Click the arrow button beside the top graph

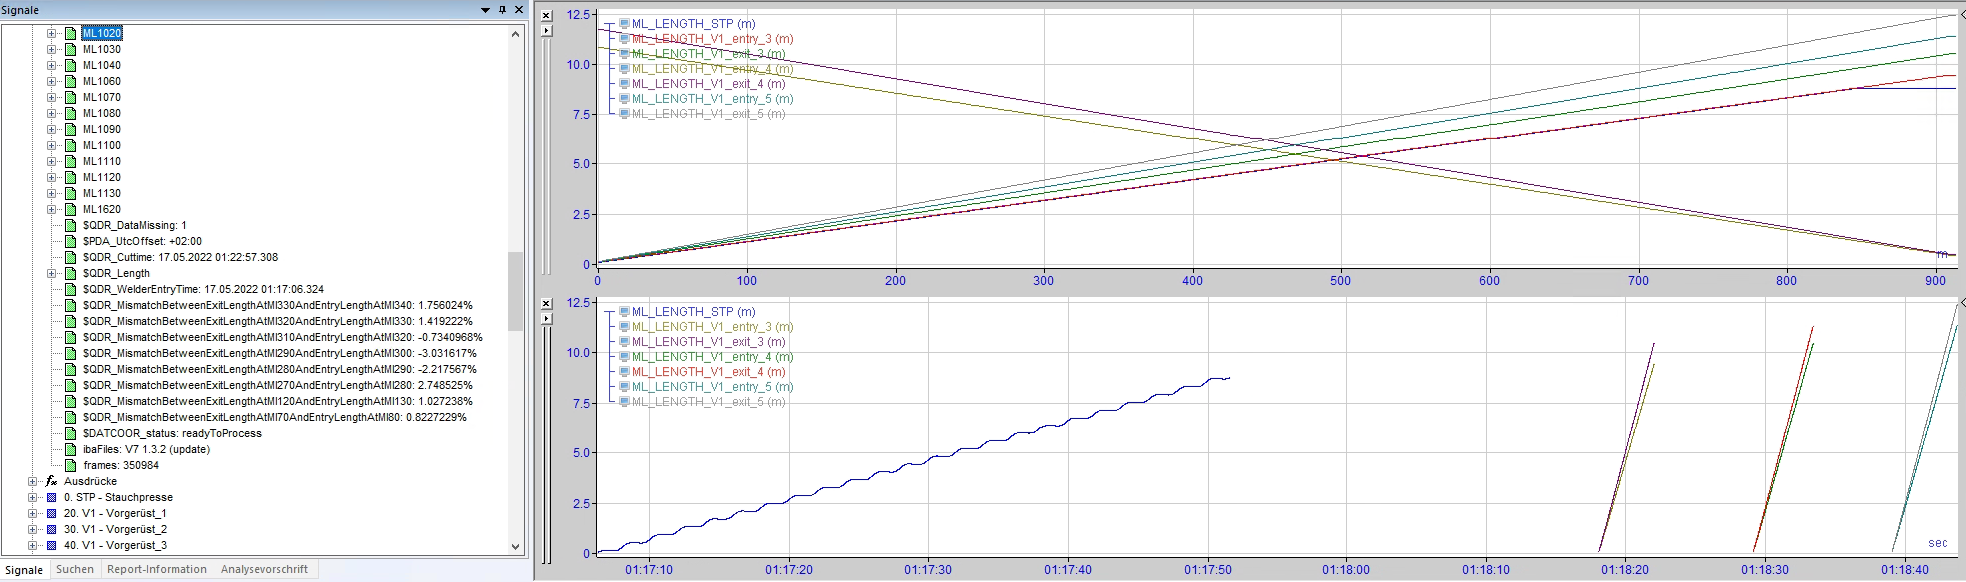(x=546, y=31)
